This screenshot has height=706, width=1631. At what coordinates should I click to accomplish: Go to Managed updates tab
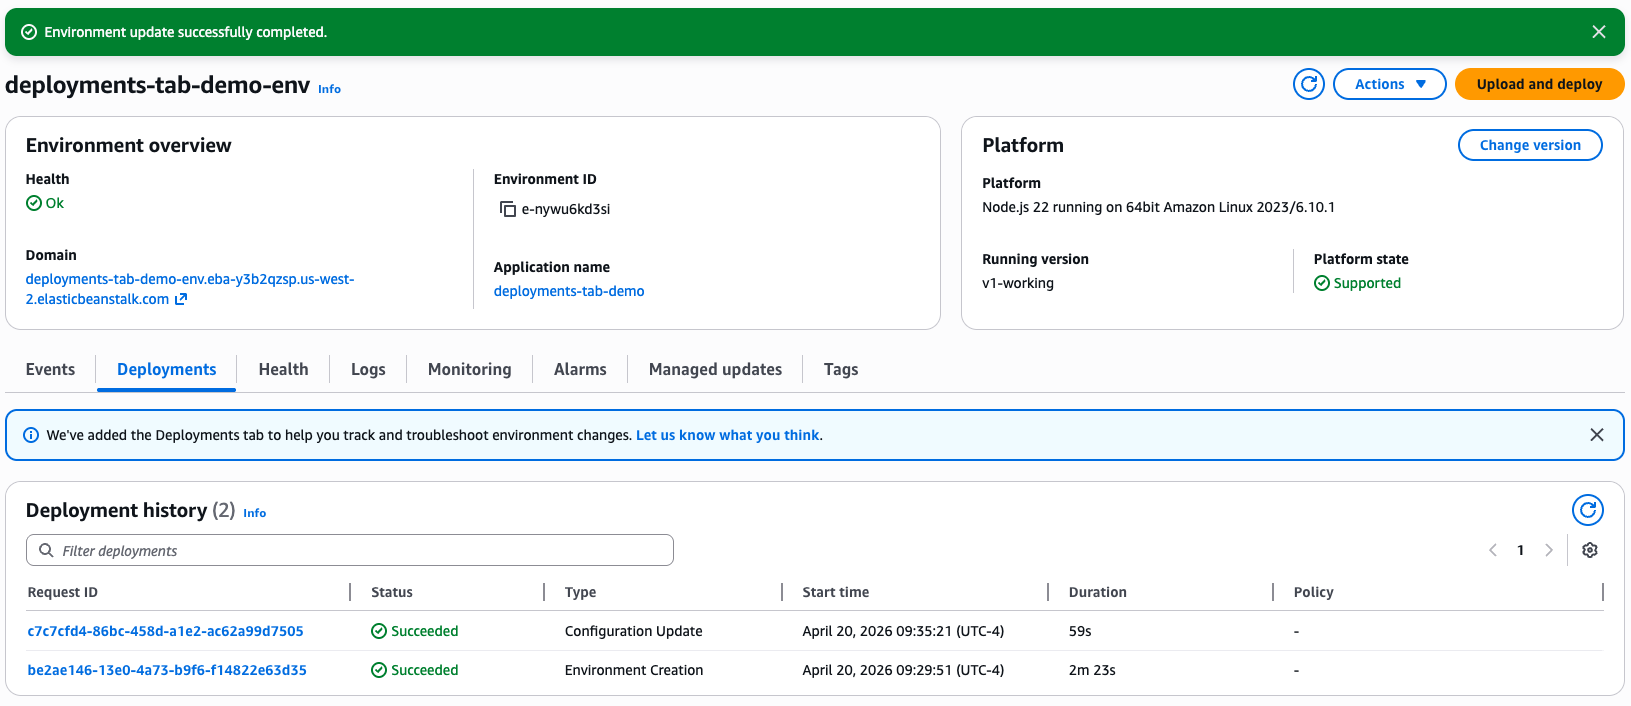(x=716, y=369)
